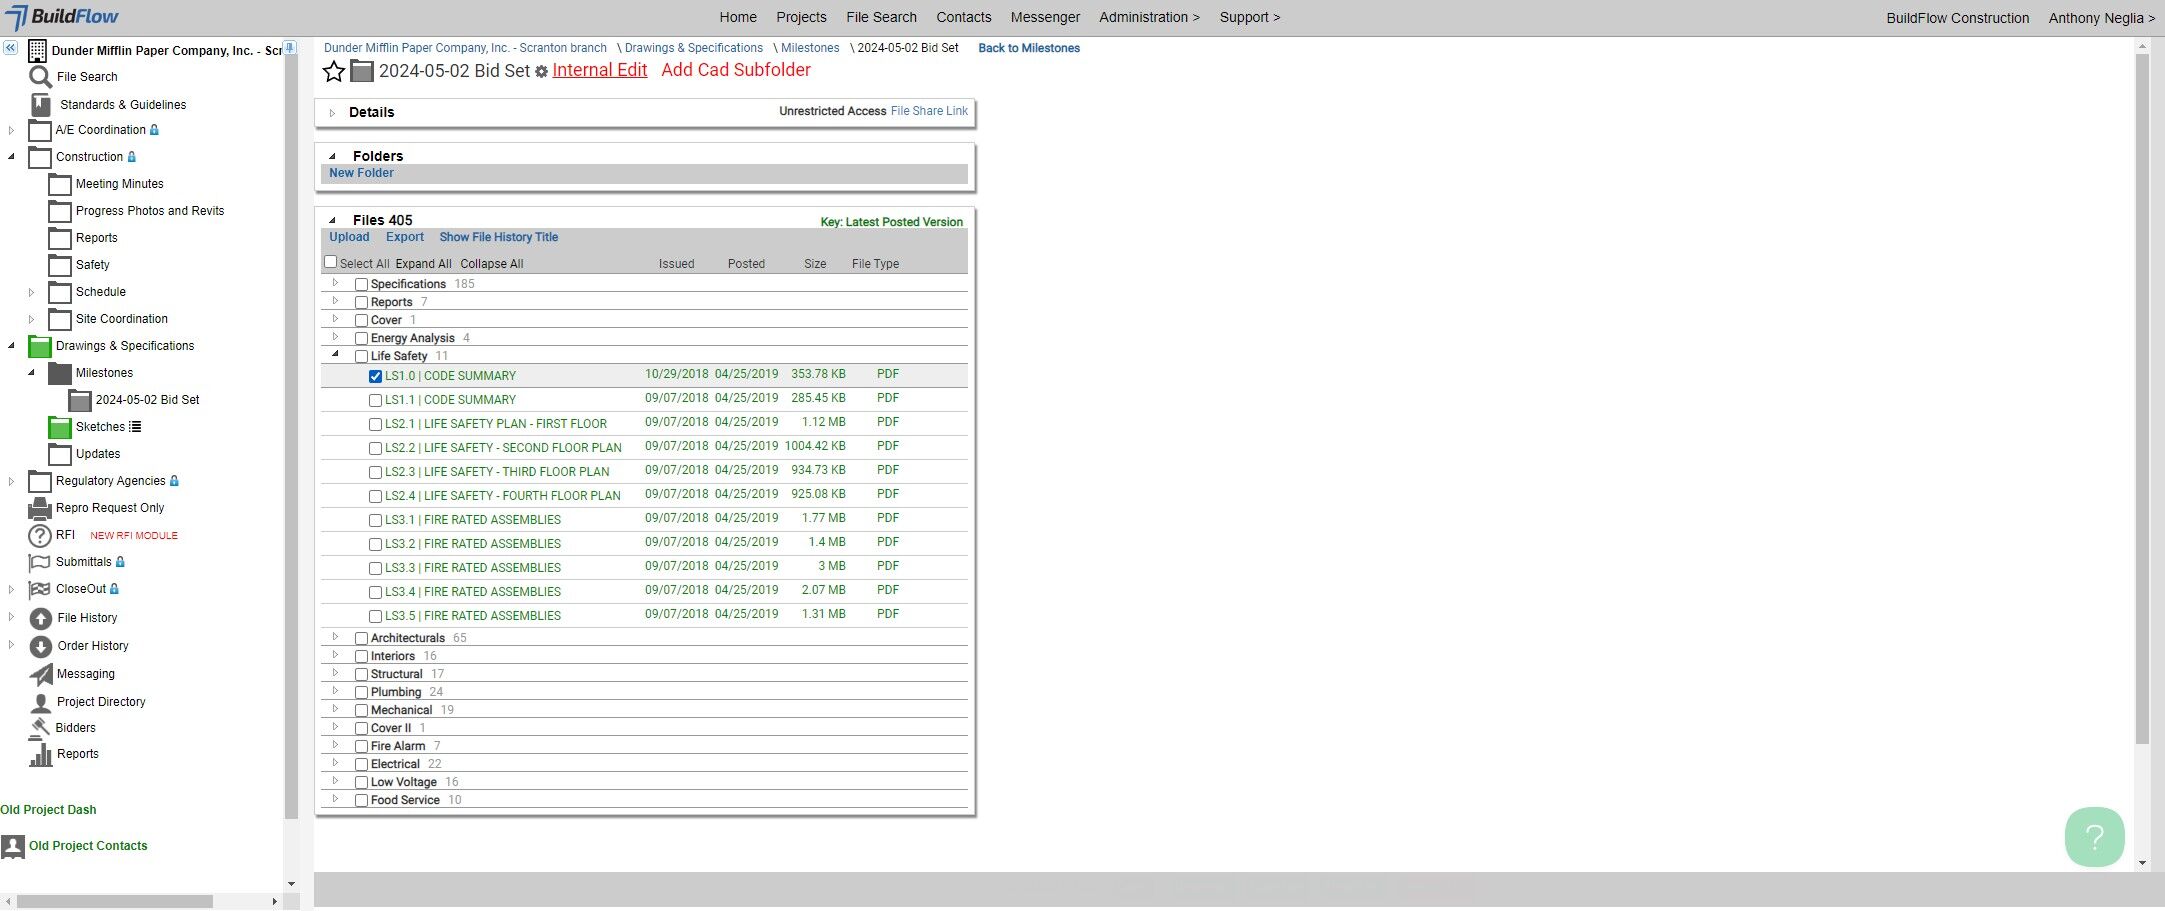Click New Folder link
Image resolution: width=2165 pixels, height=911 pixels.
click(x=361, y=173)
